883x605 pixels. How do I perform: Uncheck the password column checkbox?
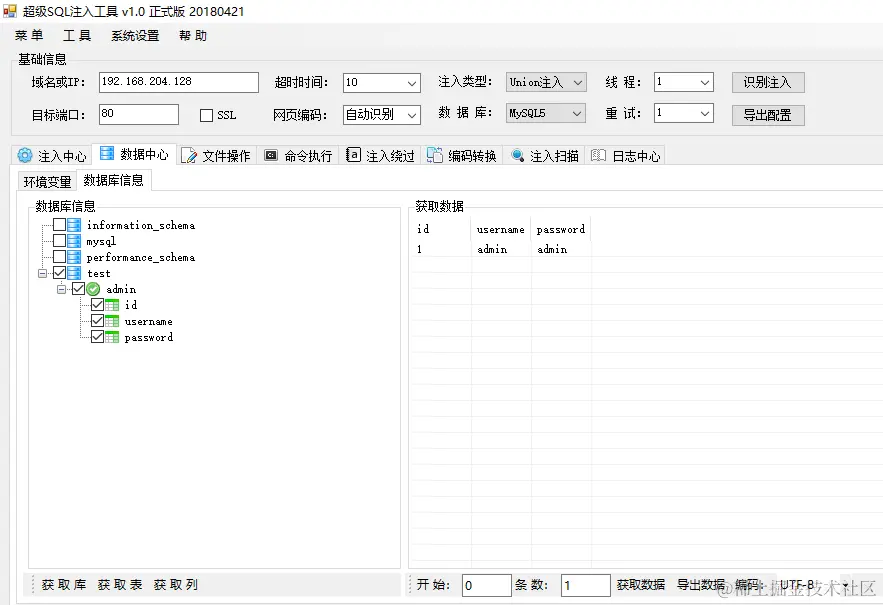coord(97,337)
